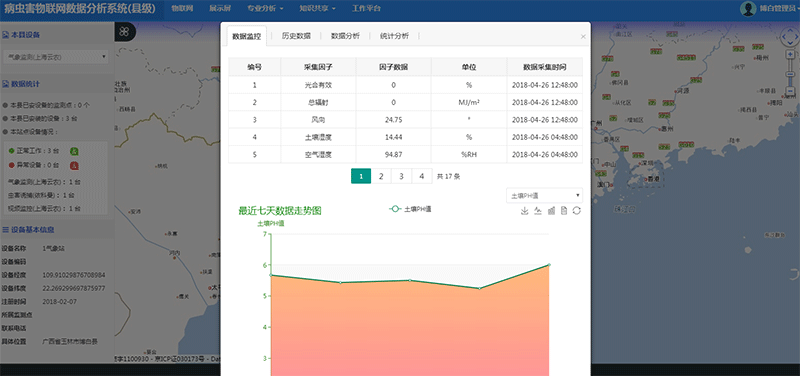Click the latitude value 22.269299697875977
The width and height of the screenshot is (800, 376).
coord(74,288)
